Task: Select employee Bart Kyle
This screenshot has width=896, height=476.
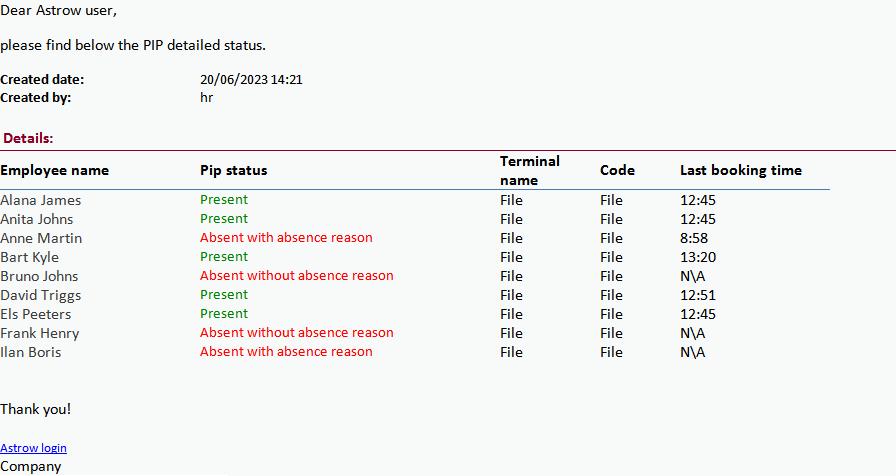Action: click(29, 257)
